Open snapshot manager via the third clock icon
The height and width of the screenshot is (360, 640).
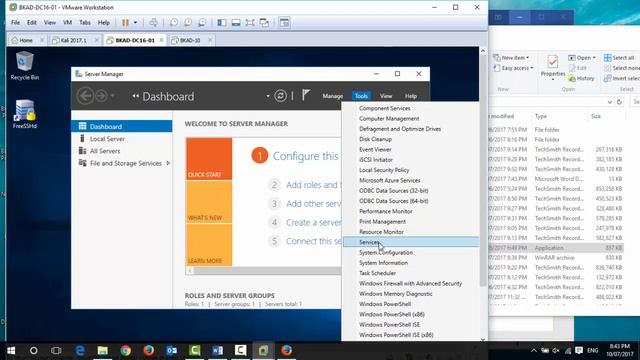pos(202,22)
